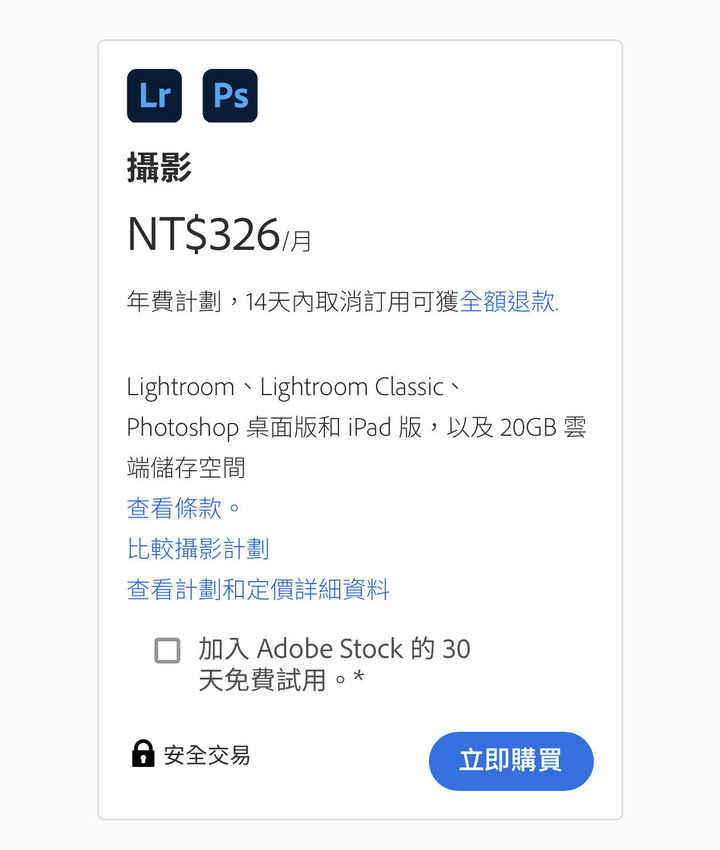Click the blue 立即購買 buy button
The width and height of the screenshot is (720, 850).
(511, 761)
